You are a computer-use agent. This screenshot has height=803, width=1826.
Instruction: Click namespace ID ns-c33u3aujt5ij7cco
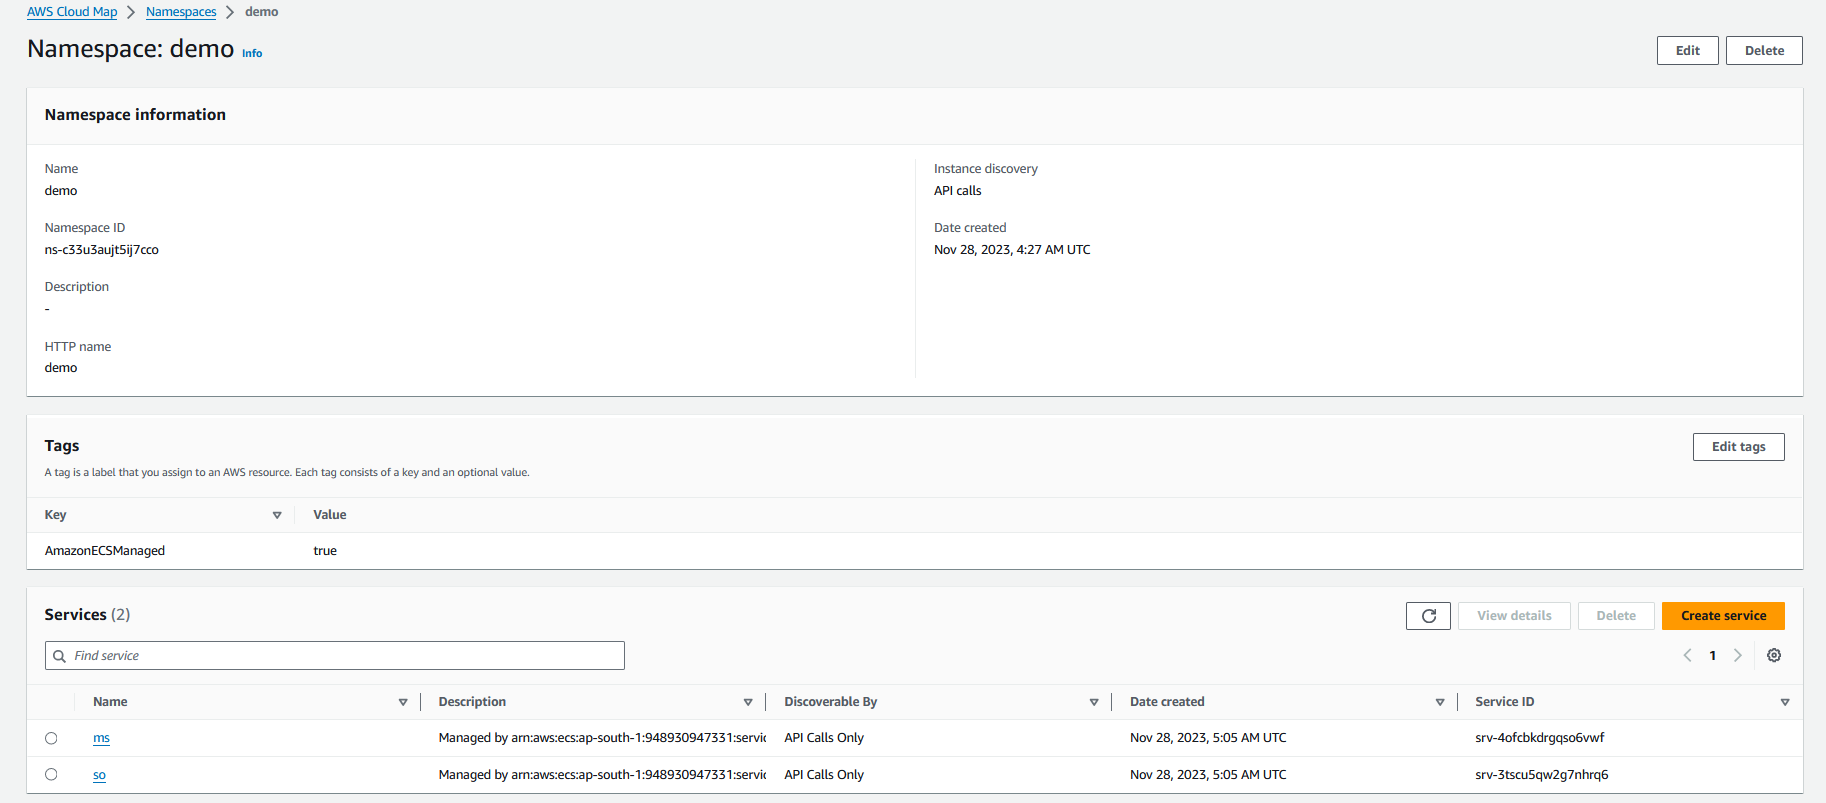point(102,250)
